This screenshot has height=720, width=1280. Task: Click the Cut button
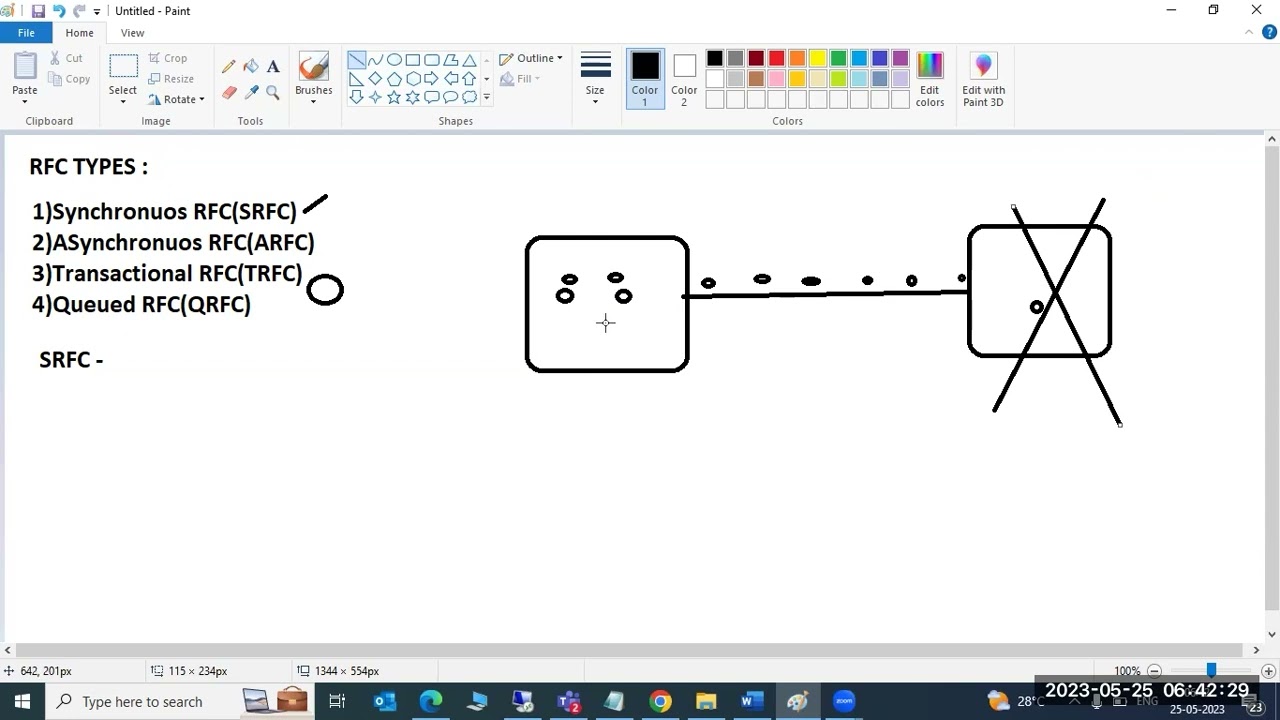click(x=67, y=58)
